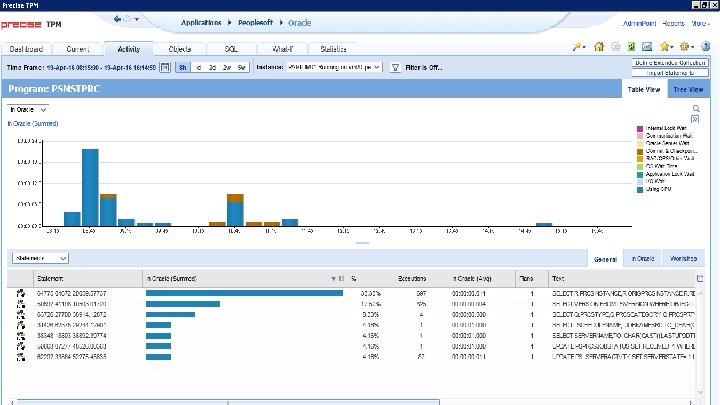Click the back navigation arrow
The width and height of the screenshot is (720, 405).
coord(118,19)
